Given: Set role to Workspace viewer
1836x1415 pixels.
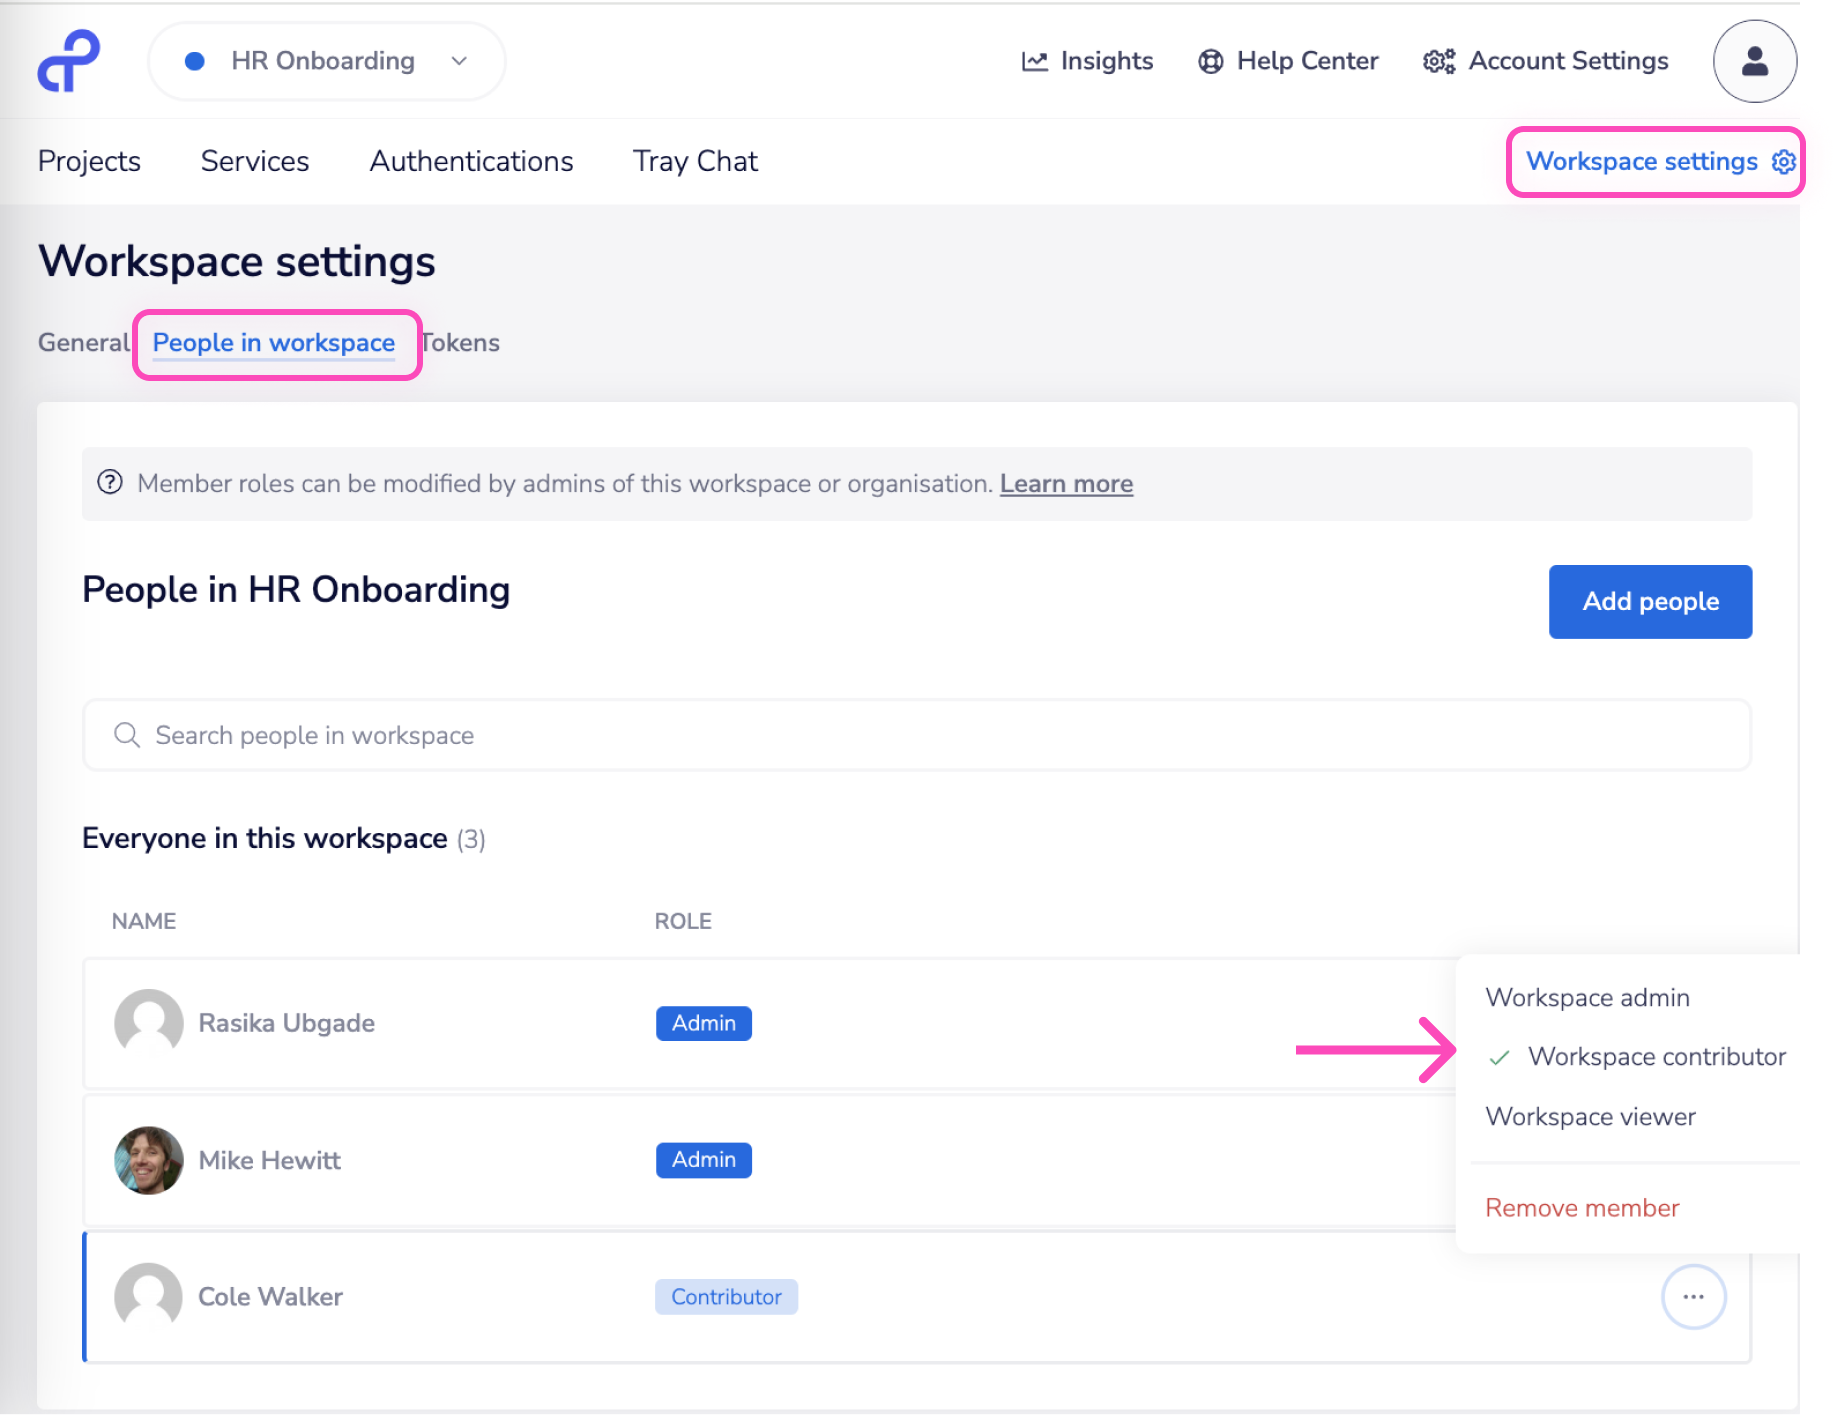Looking at the screenshot, I should tap(1590, 1117).
